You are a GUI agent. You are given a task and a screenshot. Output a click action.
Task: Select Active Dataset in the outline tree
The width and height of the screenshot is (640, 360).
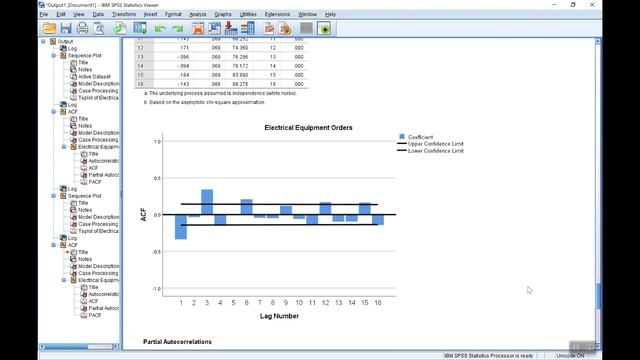coord(94,76)
